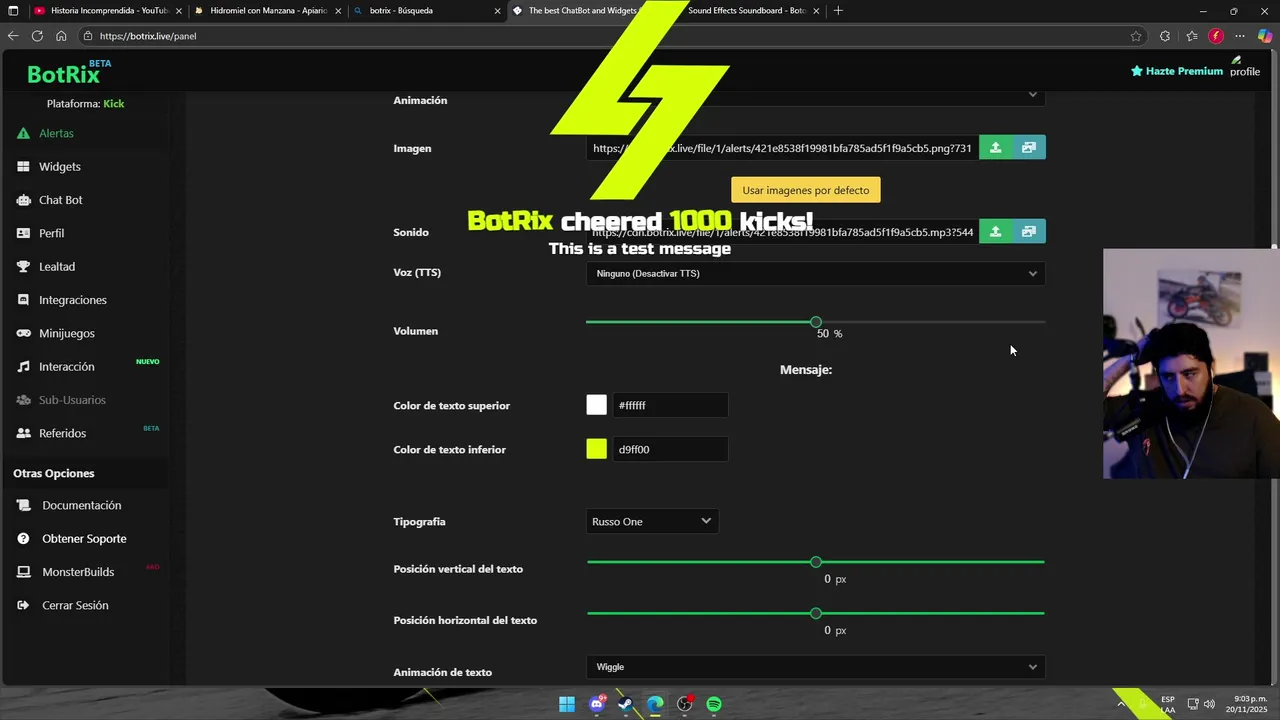Open Steam from the taskbar

[625, 704]
